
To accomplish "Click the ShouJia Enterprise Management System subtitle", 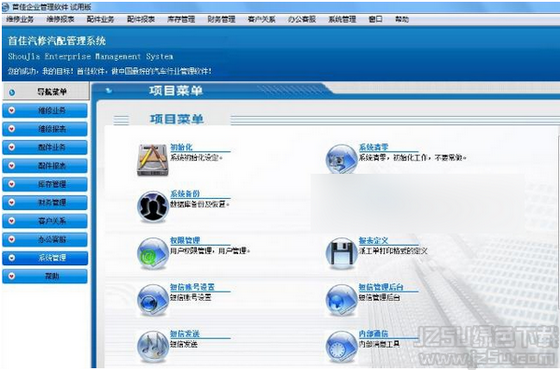I will (91, 56).
